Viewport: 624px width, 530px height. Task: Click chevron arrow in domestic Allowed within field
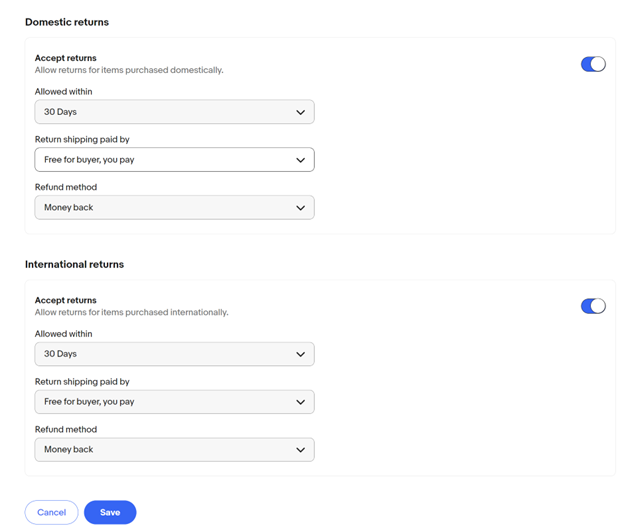[x=300, y=112]
